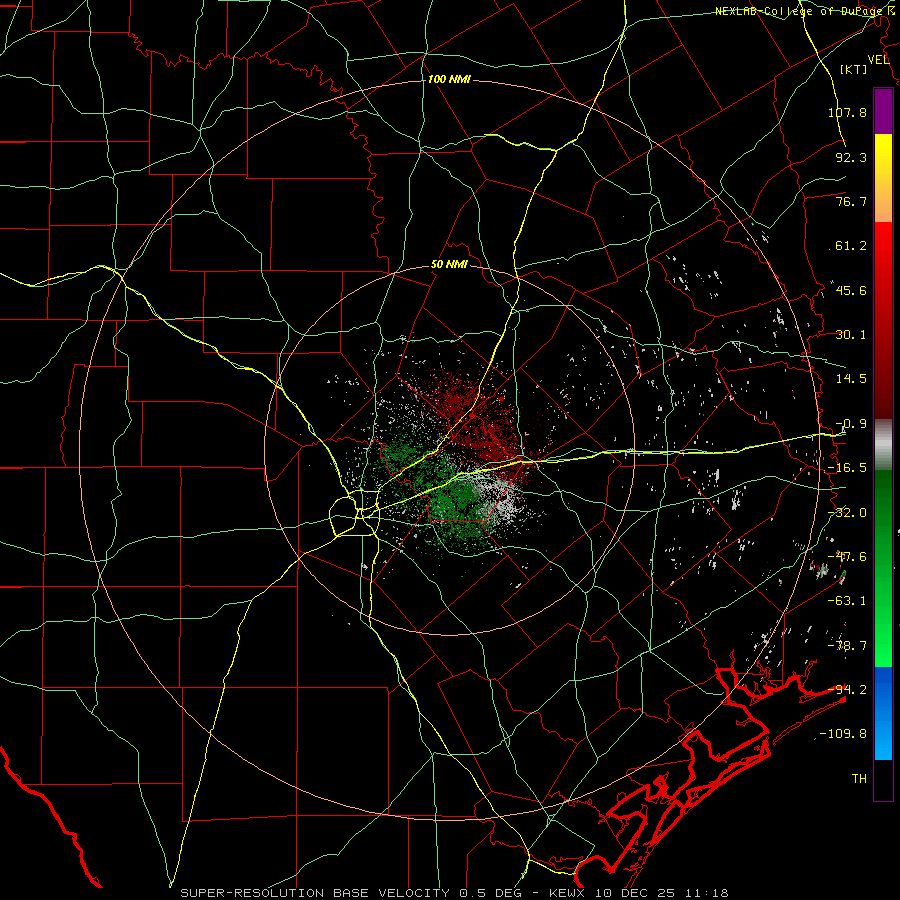Select the 61.2 scale value

coord(851,246)
